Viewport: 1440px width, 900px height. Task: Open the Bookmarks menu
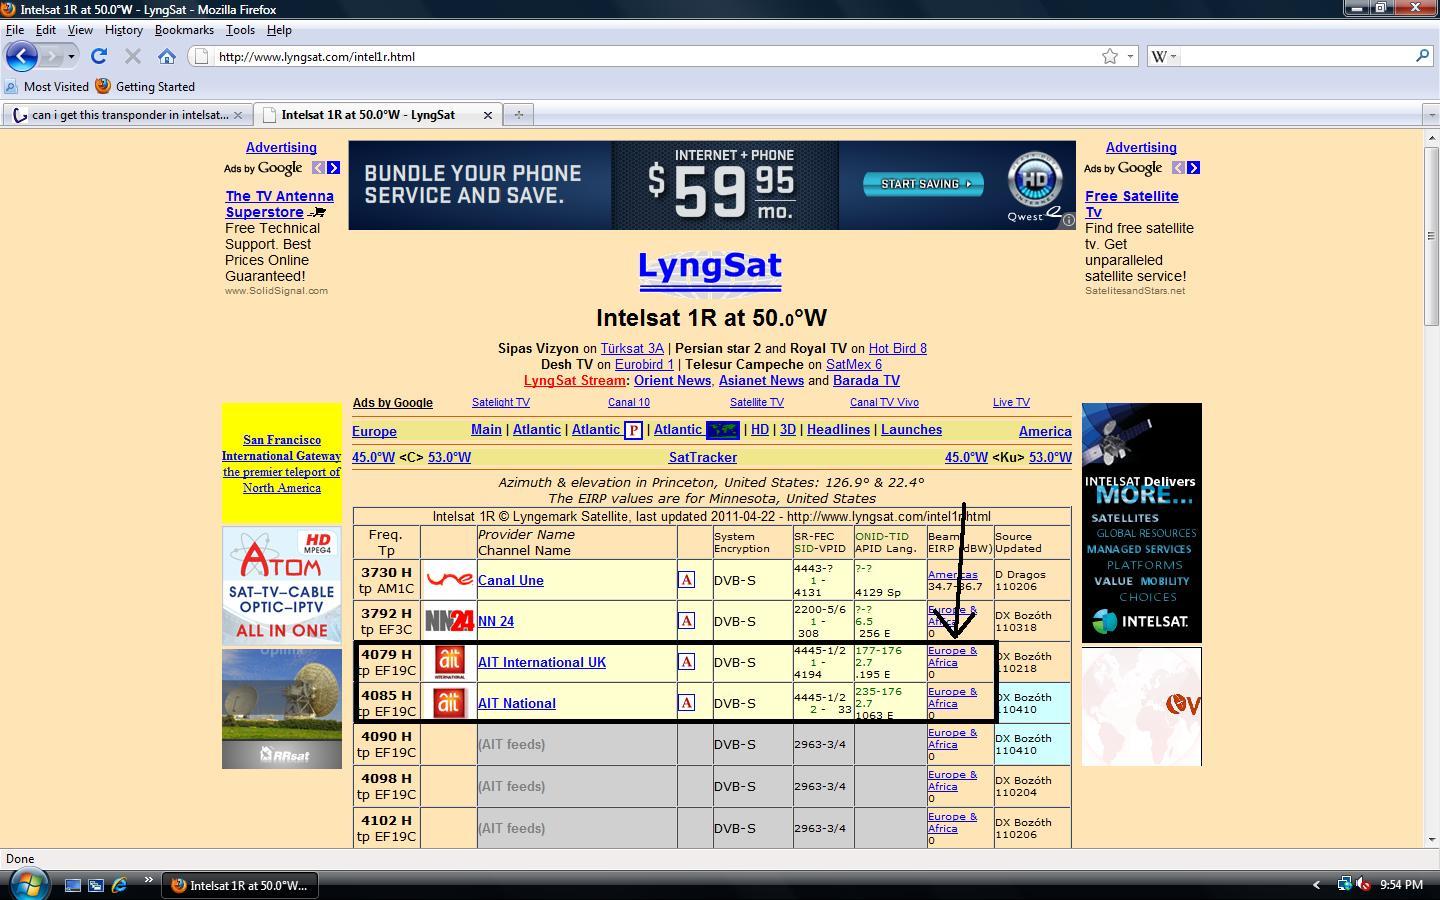[x=184, y=30]
